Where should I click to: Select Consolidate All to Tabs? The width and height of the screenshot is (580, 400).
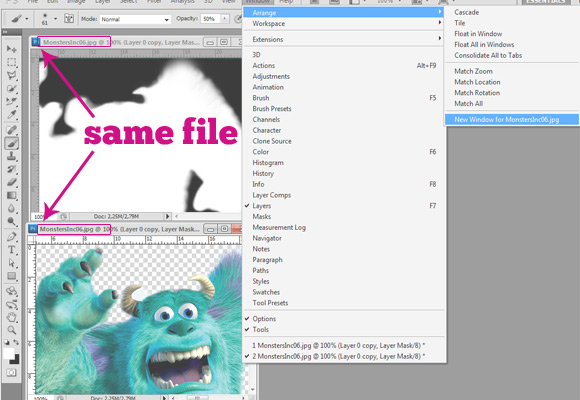tap(512, 55)
